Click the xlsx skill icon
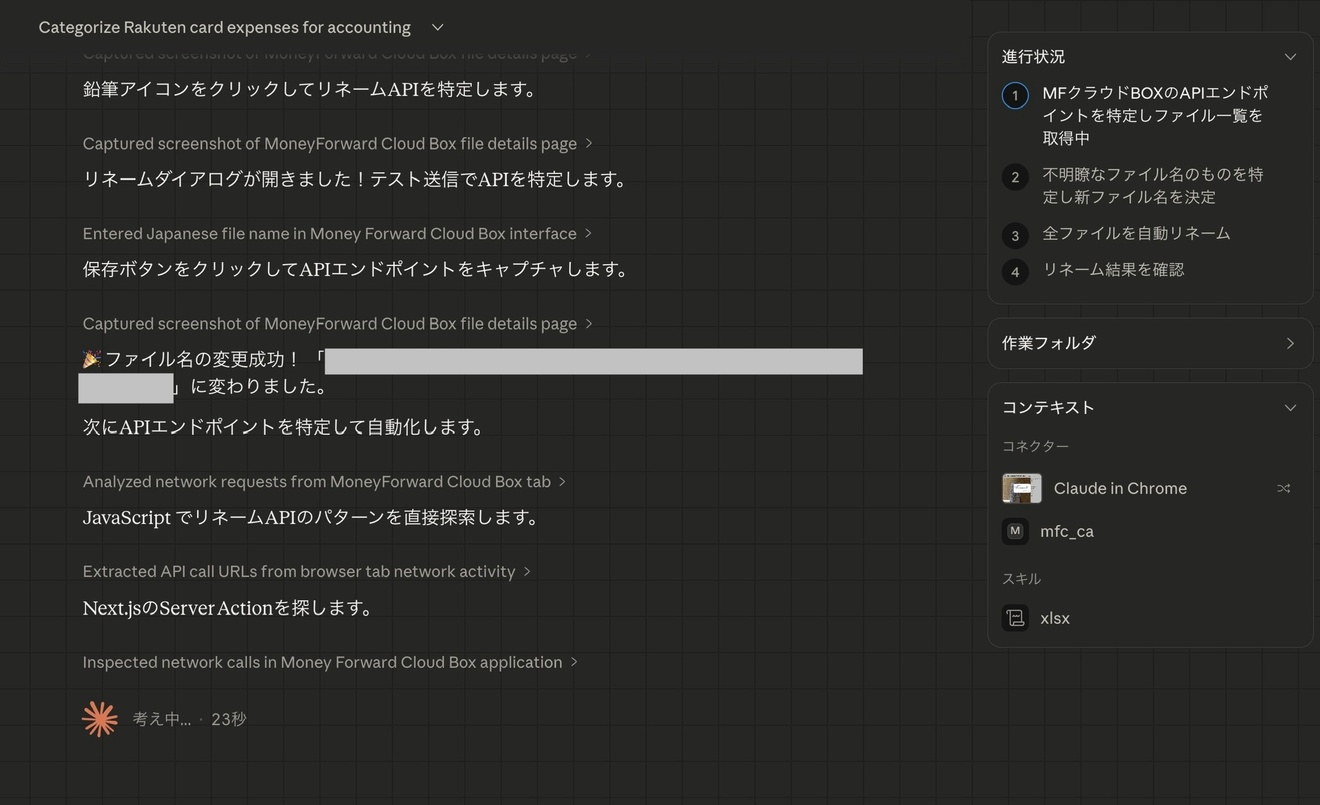Image resolution: width=1320 pixels, height=805 pixels. (1015, 618)
